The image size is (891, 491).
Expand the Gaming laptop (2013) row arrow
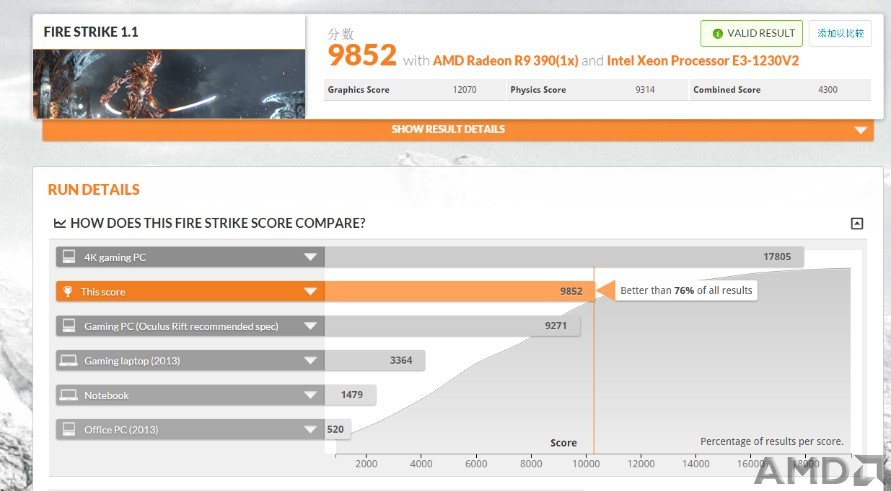[310, 360]
